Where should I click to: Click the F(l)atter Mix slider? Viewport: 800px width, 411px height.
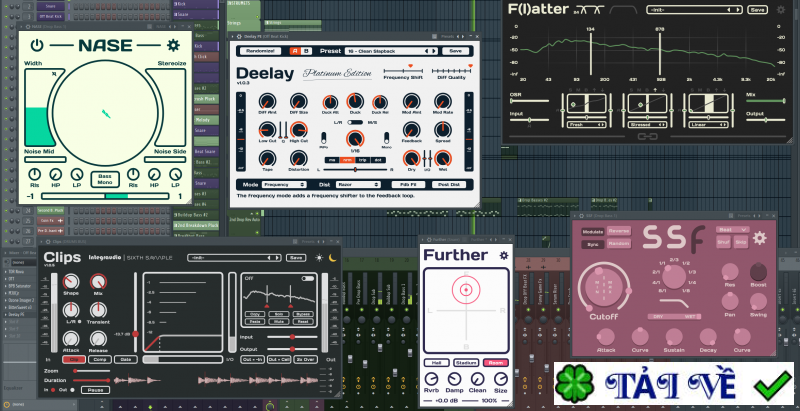tap(765, 101)
